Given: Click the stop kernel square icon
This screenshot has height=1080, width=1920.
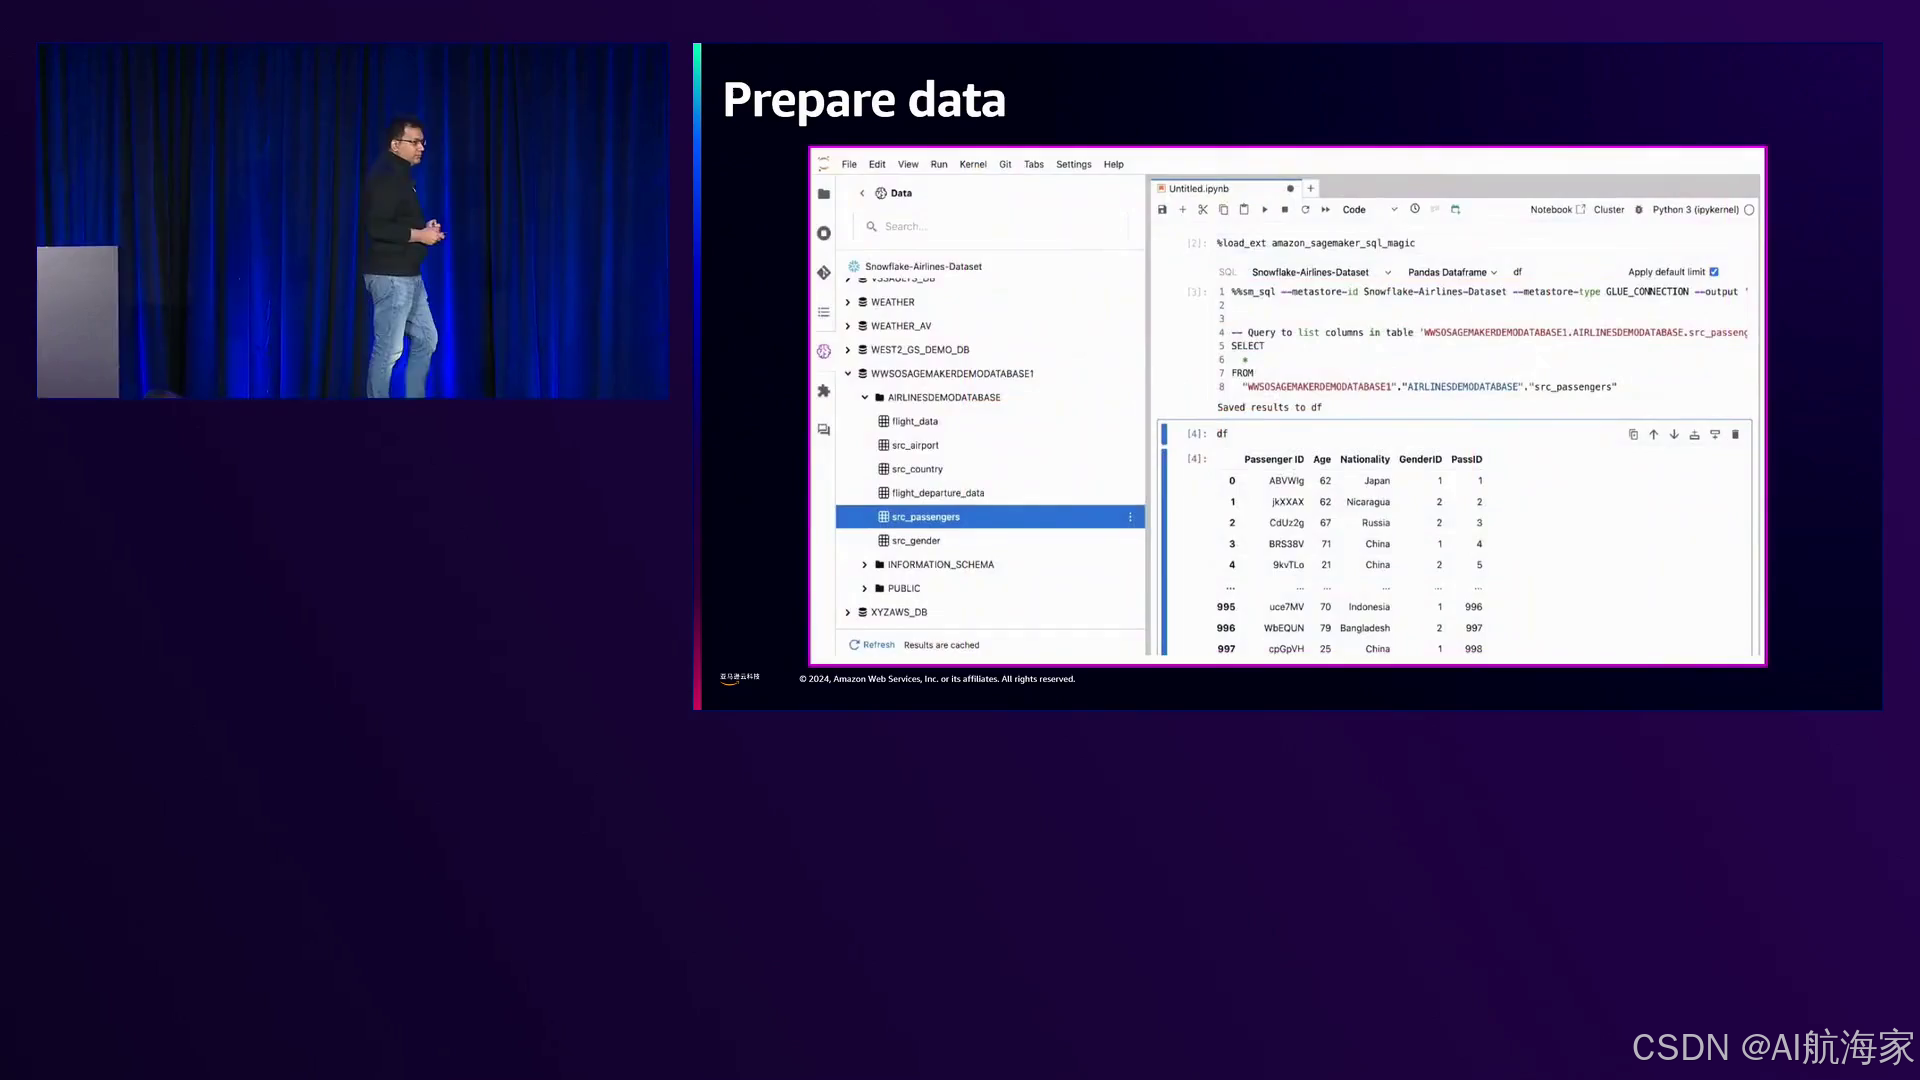Looking at the screenshot, I should point(1285,210).
